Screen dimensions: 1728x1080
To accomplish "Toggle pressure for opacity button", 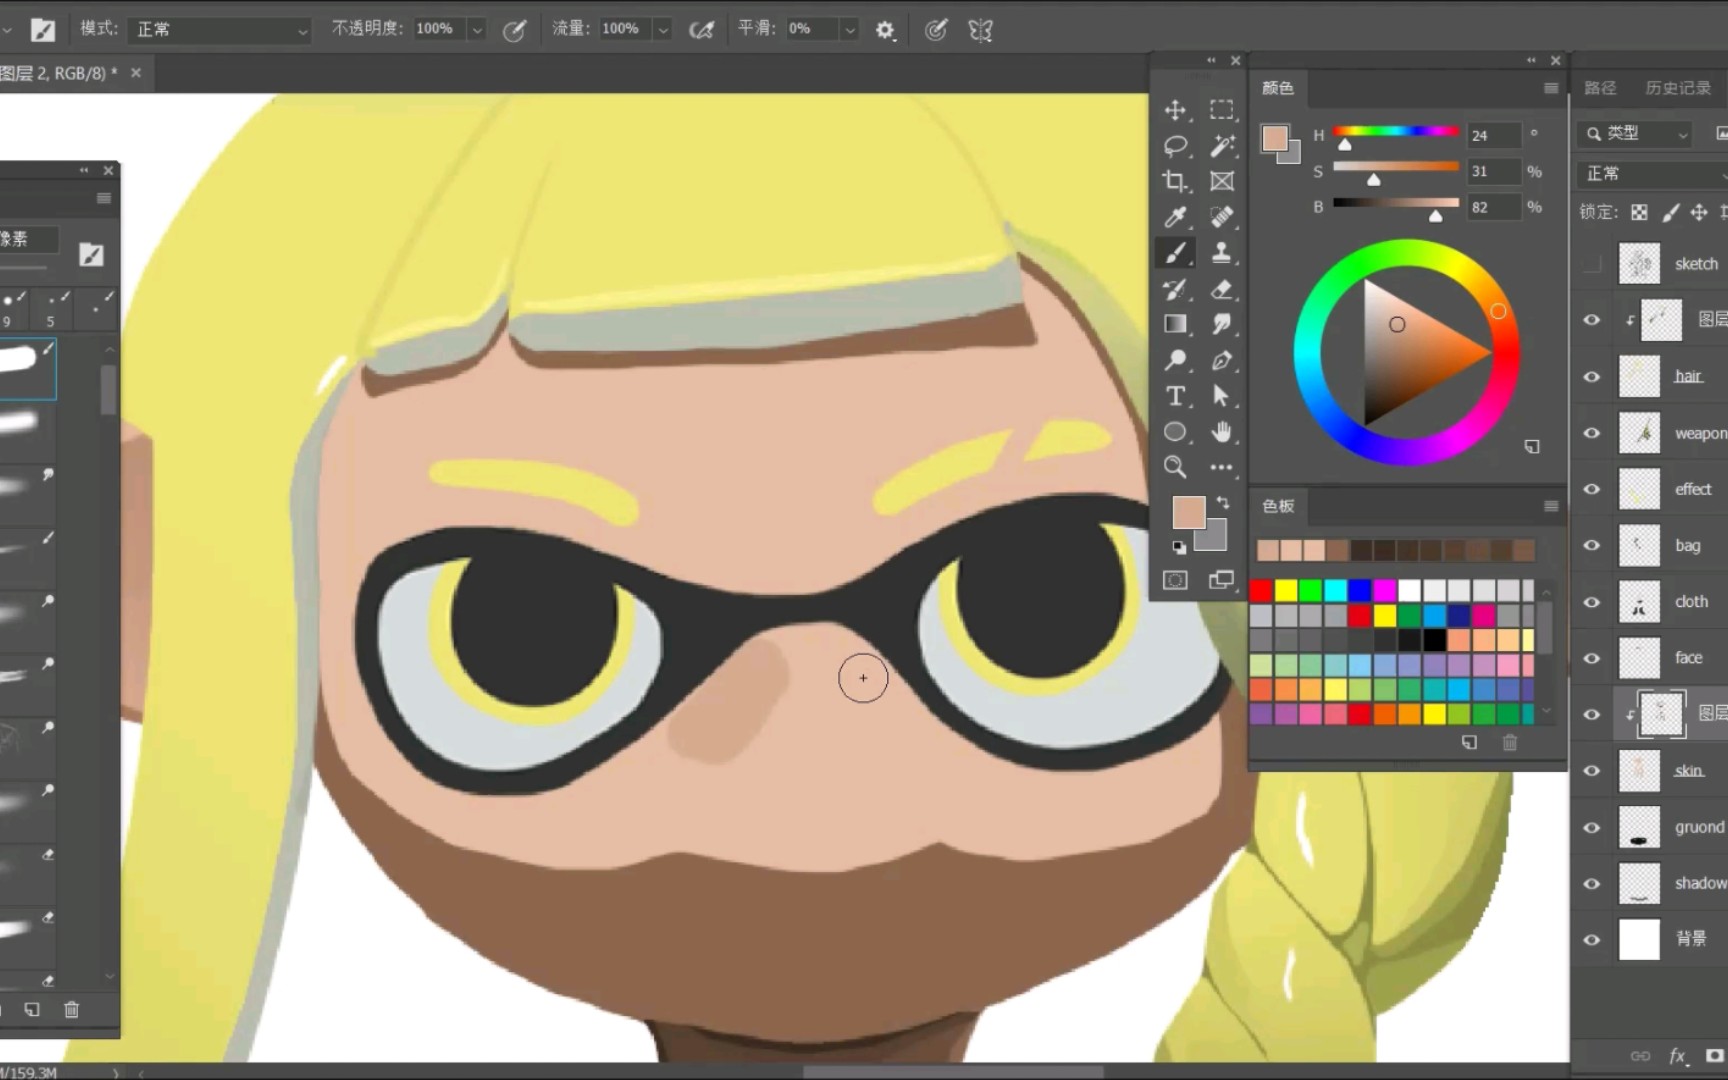I will pyautogui.click(x=514, y=30).
